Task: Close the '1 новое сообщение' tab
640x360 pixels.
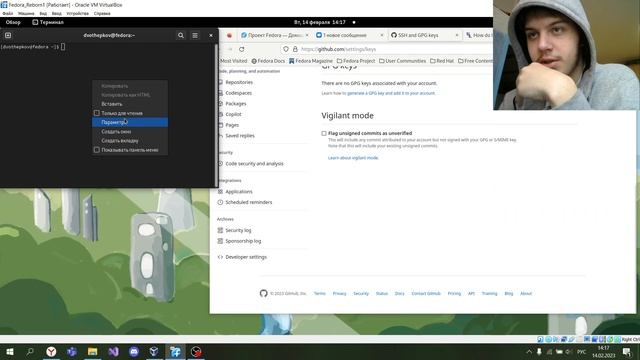Action: click(x=382, y=36)
